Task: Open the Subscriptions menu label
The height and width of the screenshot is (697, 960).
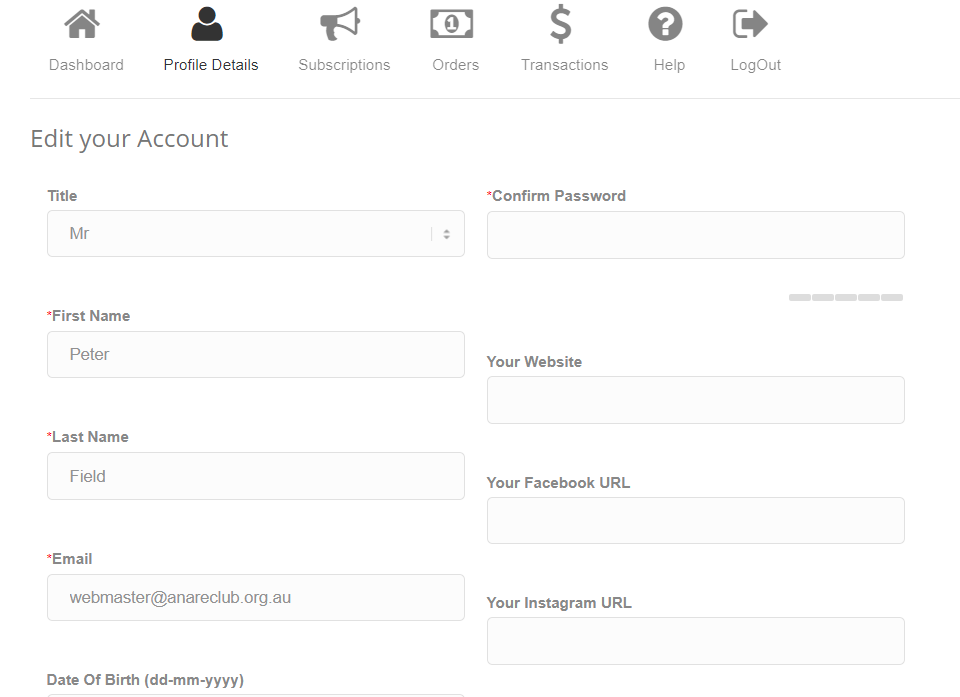Action: pyautogui.click(x=344, y=65)
